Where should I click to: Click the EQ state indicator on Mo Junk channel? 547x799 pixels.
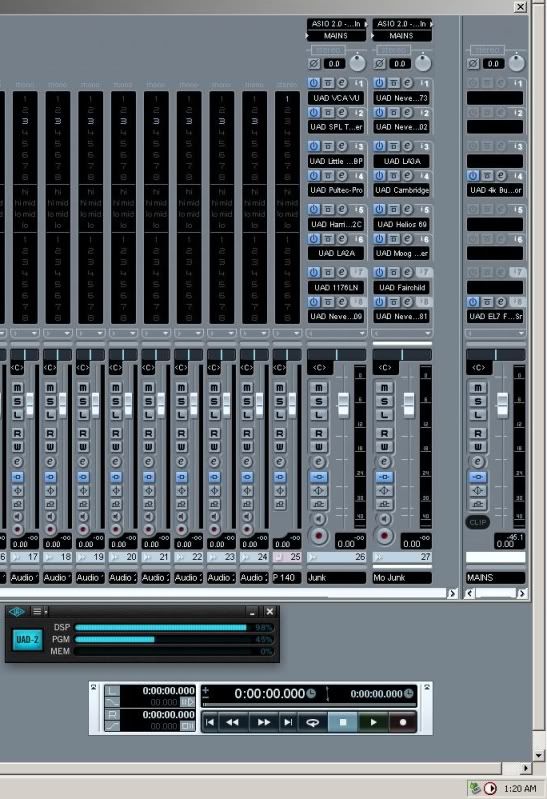pyautogui.click(x=384, y=491)
